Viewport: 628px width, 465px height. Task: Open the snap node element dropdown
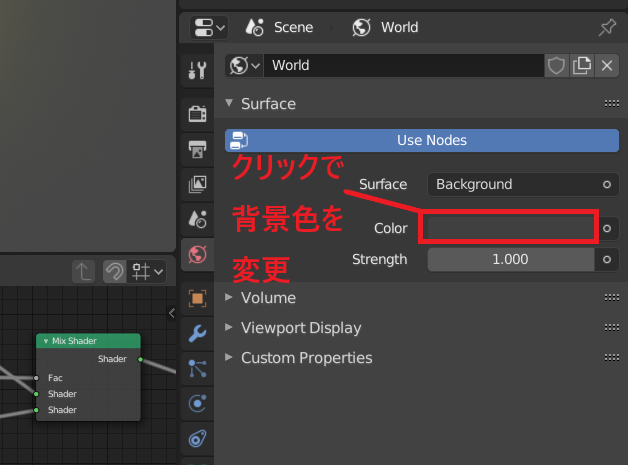click(147, 272)
